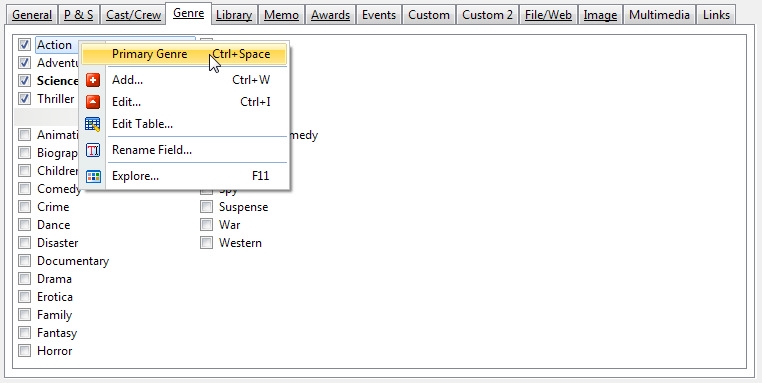This screenshot has height=383, width=762.
Task: Check the Disaster genre checkbox
Action: 24,243
